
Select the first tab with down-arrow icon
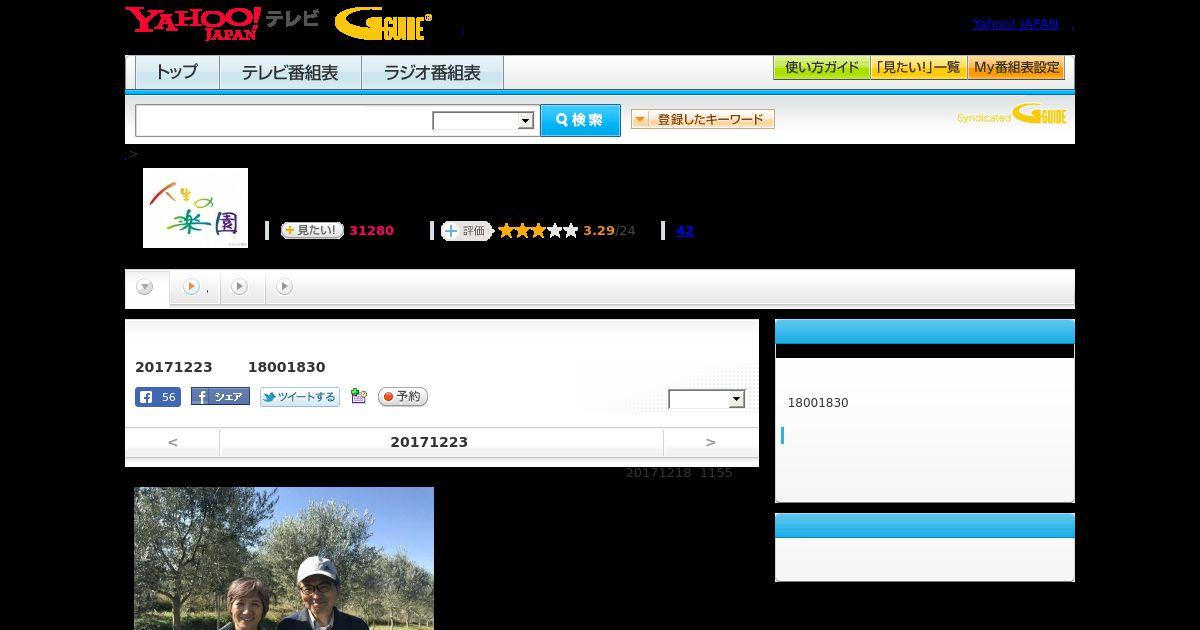tap(146, 287)
